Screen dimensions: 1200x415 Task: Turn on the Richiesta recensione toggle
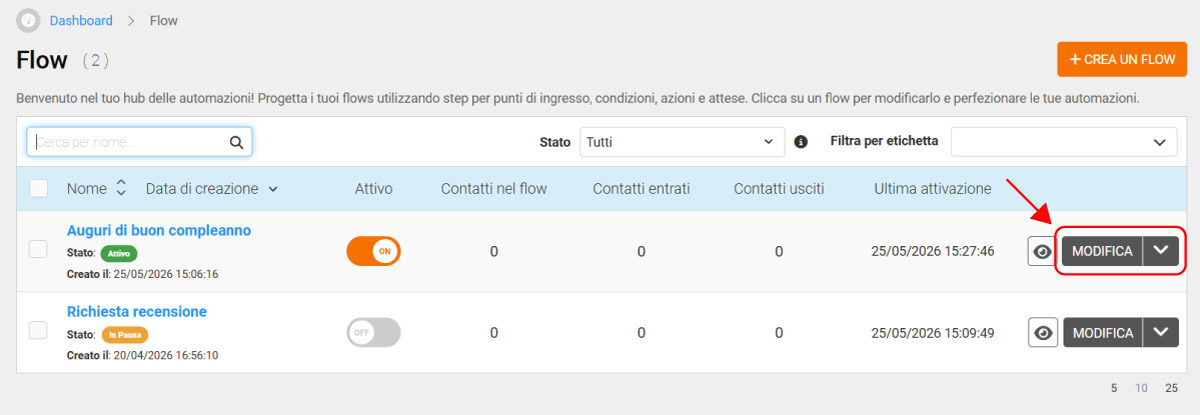[373, 332]
